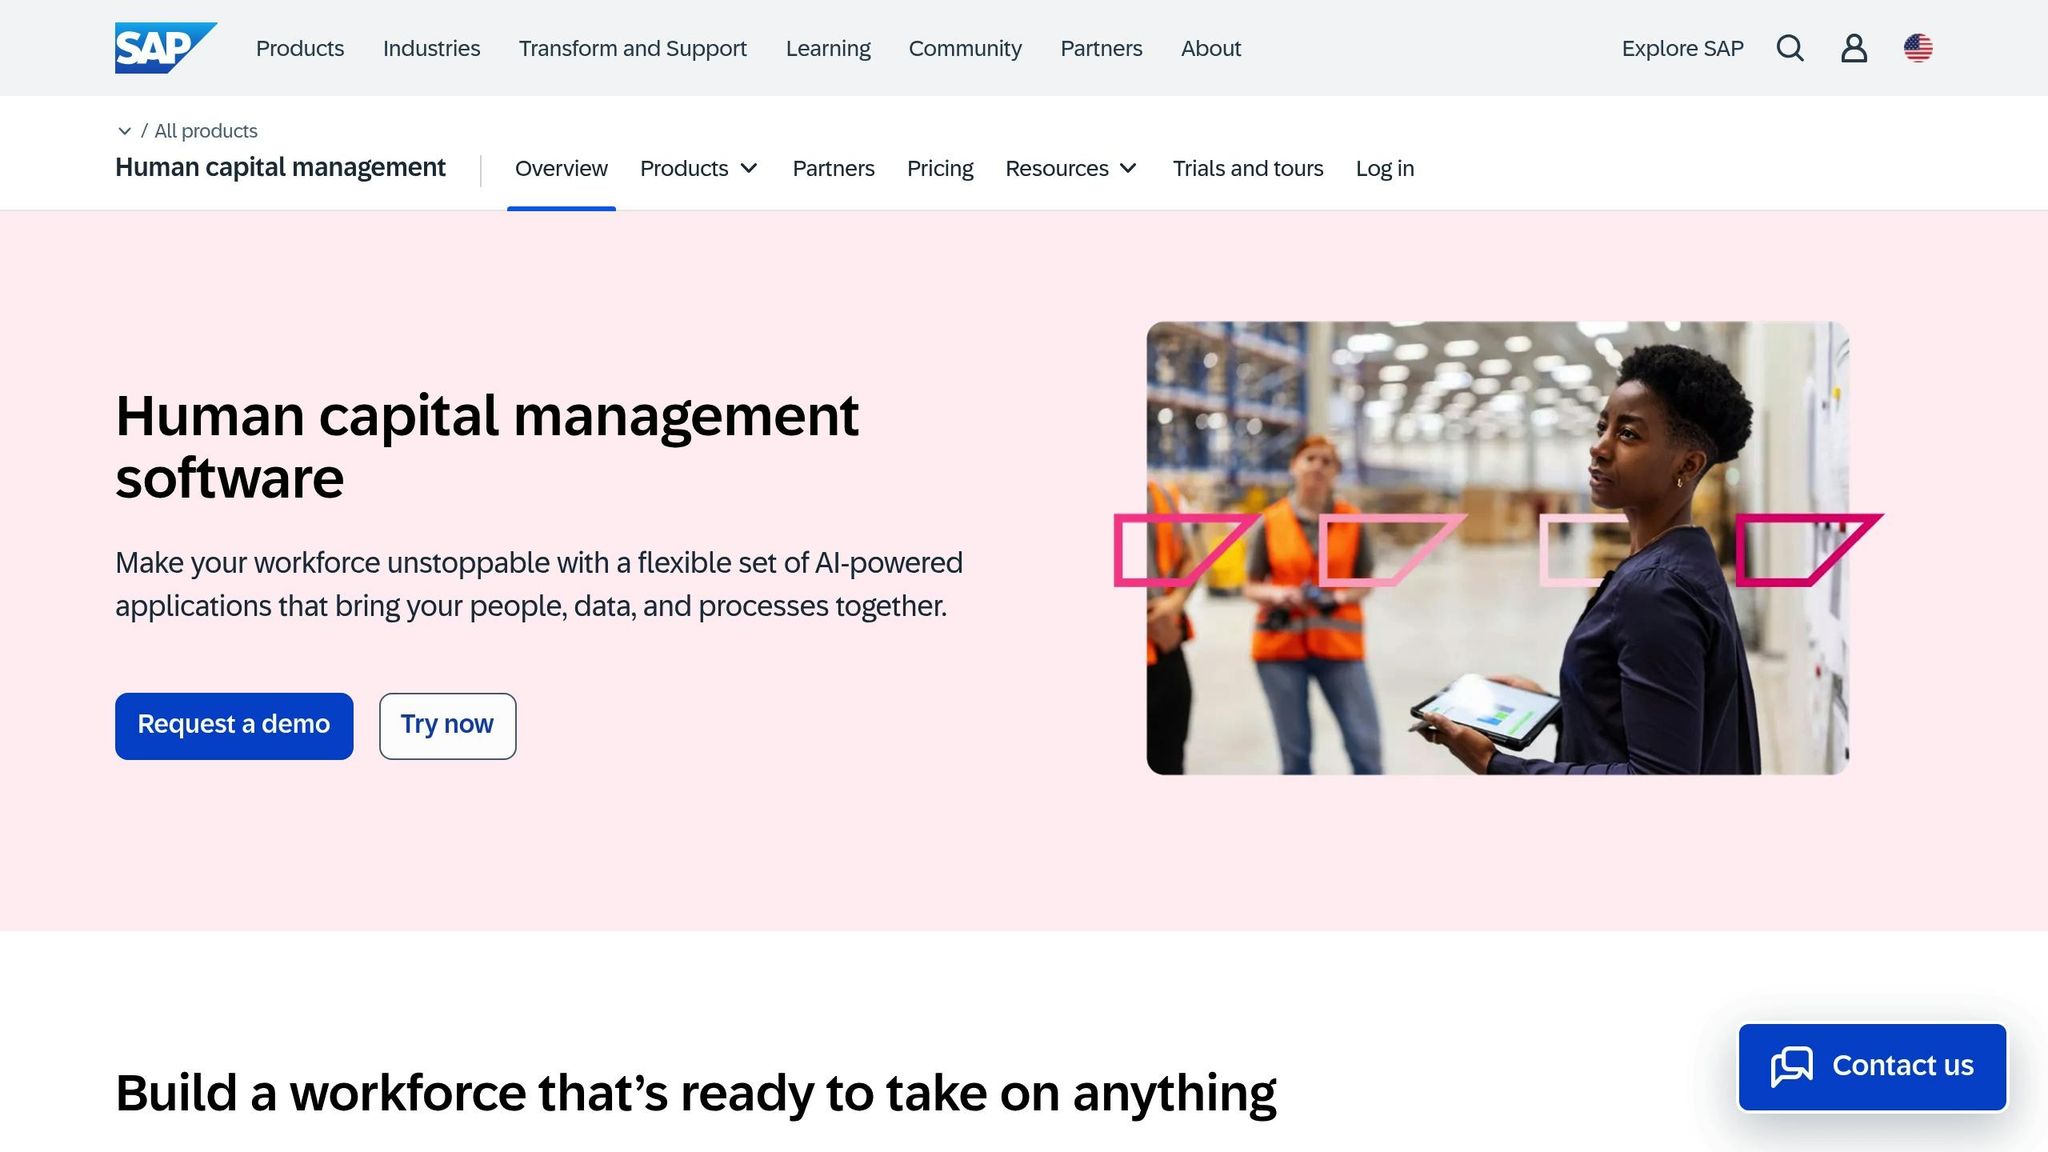Image resolution: width=2048 pixels, height=1152 pixels.
Task: Click the Try now button
Action: (447, 725)
